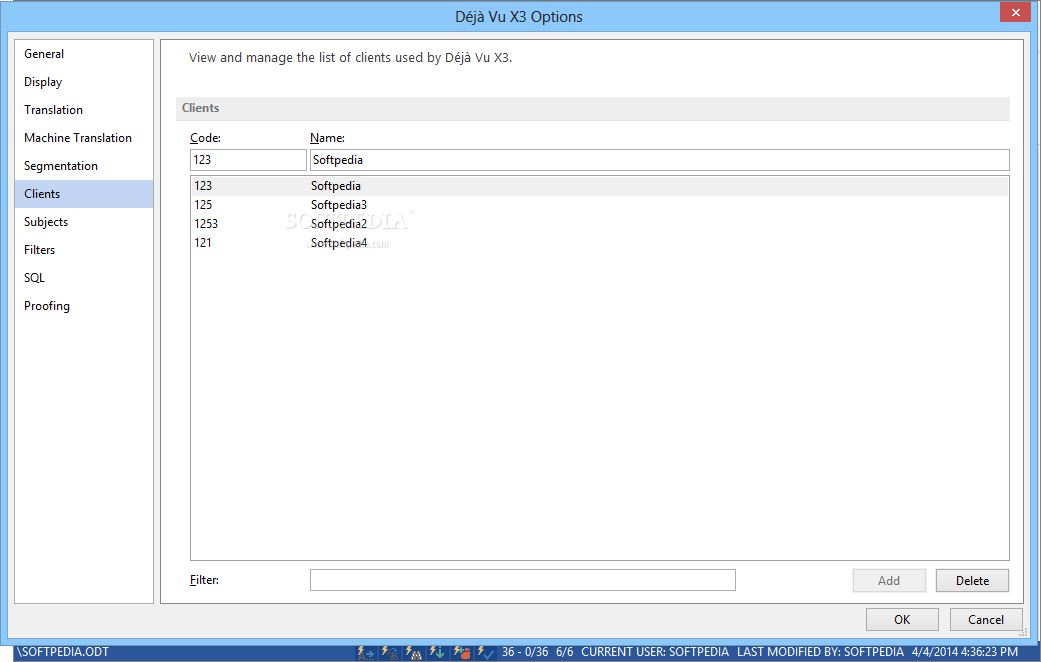This screenshot has height=662, width=1041.
Task: Delete the selected client
Action: [972, 580]
